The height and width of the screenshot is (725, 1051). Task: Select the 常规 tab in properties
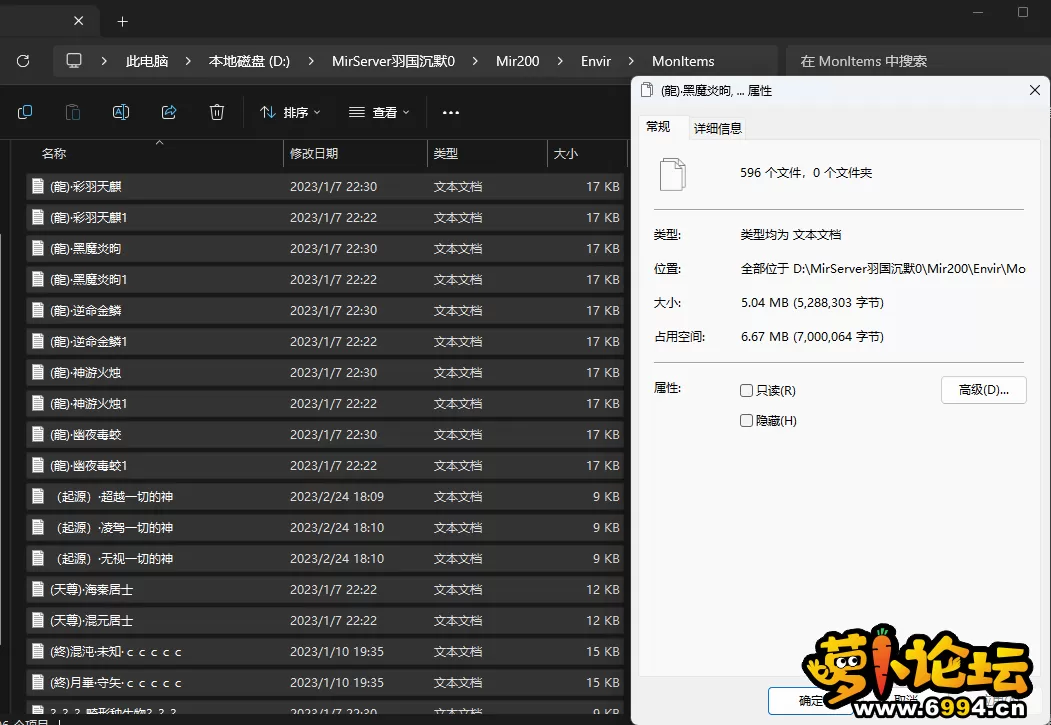click(x=658, y=127)
